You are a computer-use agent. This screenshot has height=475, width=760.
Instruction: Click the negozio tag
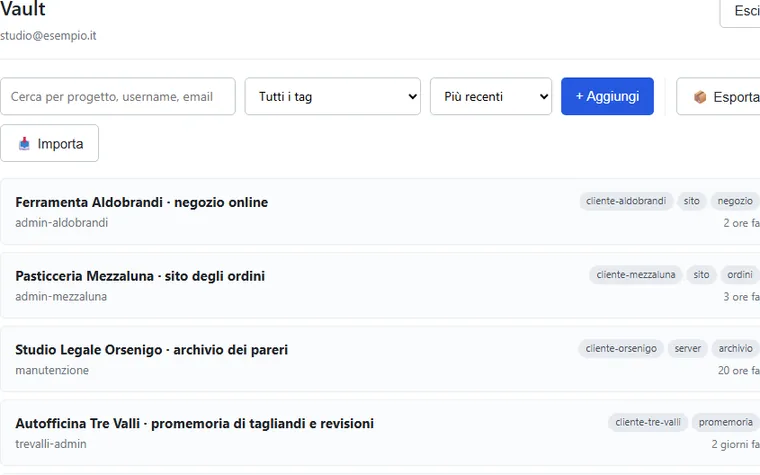click(735, 201)
